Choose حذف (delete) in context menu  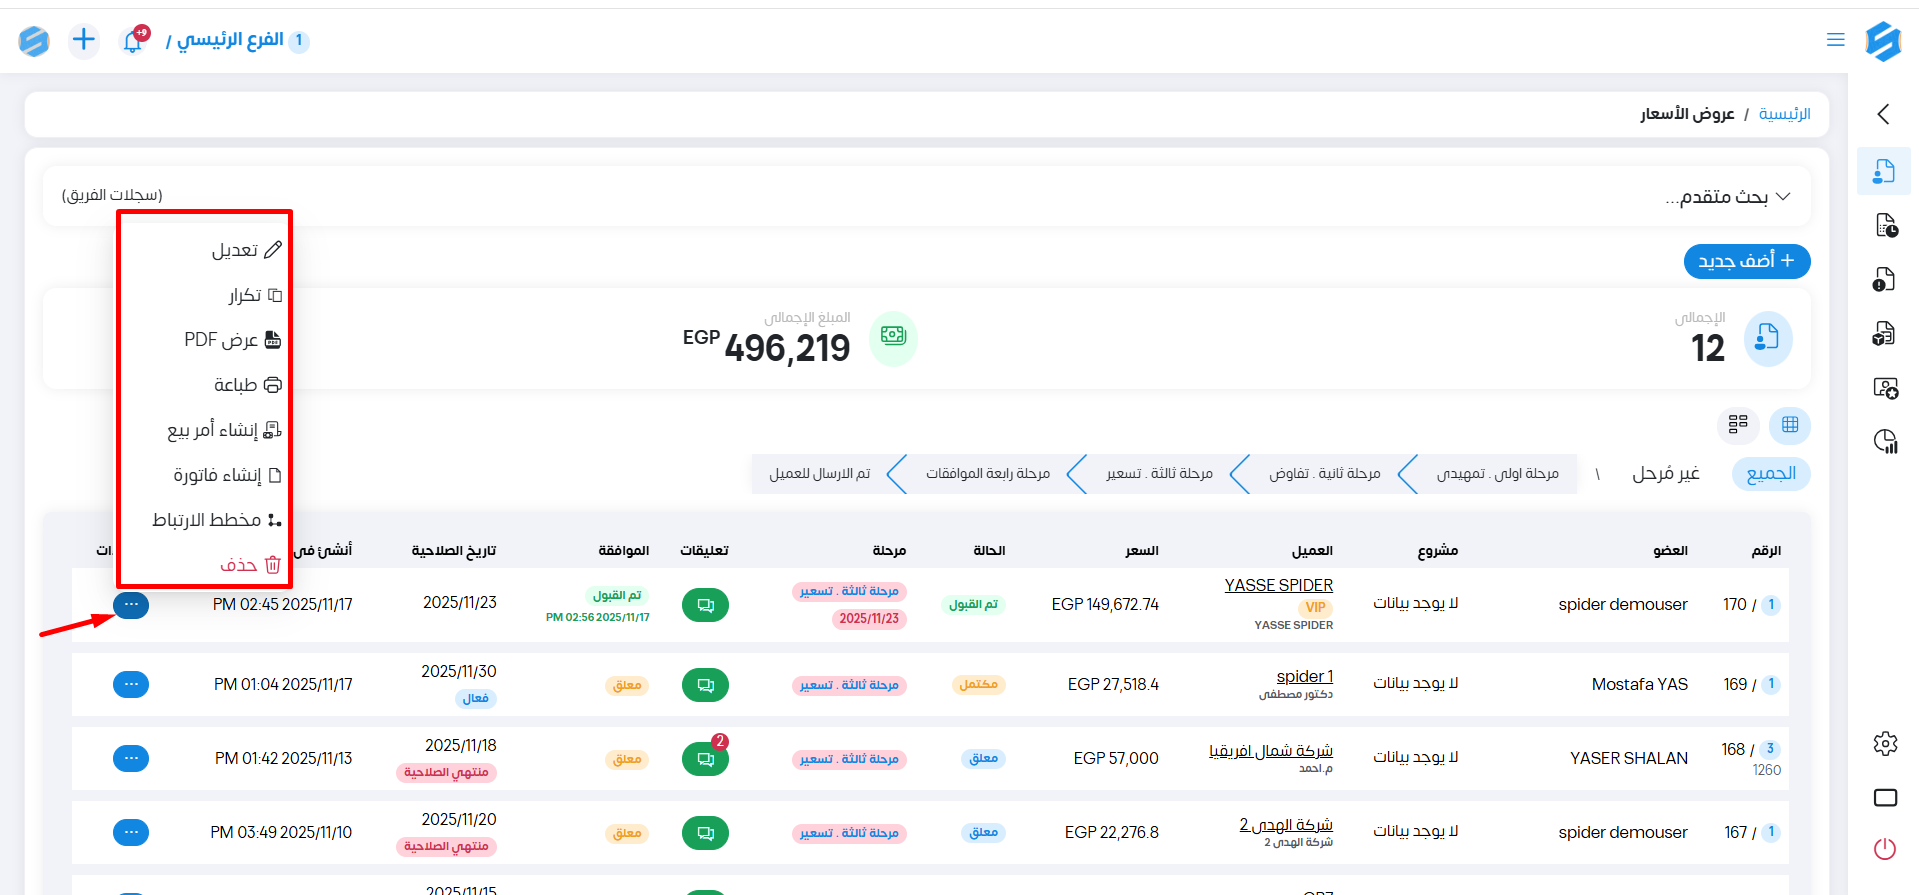tap(249, 565)
